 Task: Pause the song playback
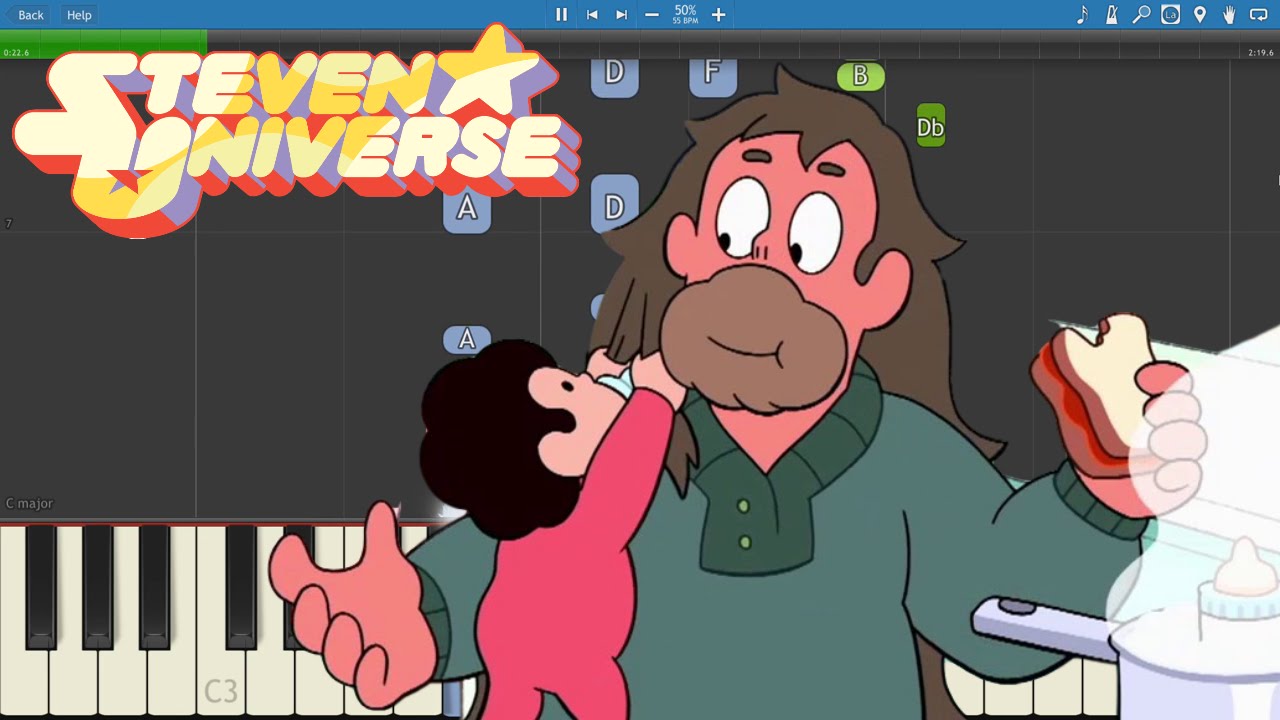click(x=561, y=15)
